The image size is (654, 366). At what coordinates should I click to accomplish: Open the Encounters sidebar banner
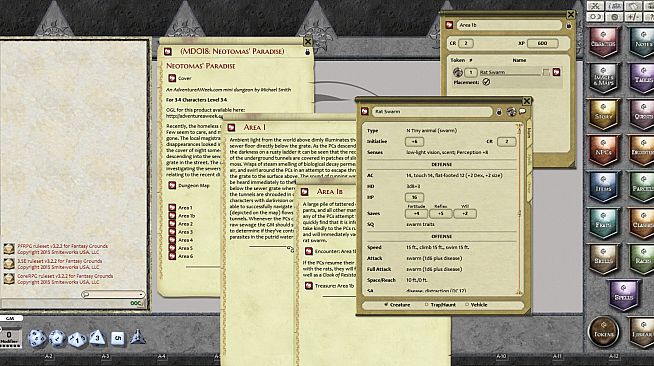[642, 150]
